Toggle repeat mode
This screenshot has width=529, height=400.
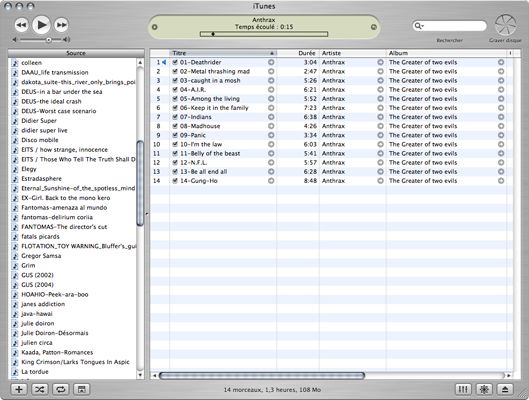[x=61, y=389]
